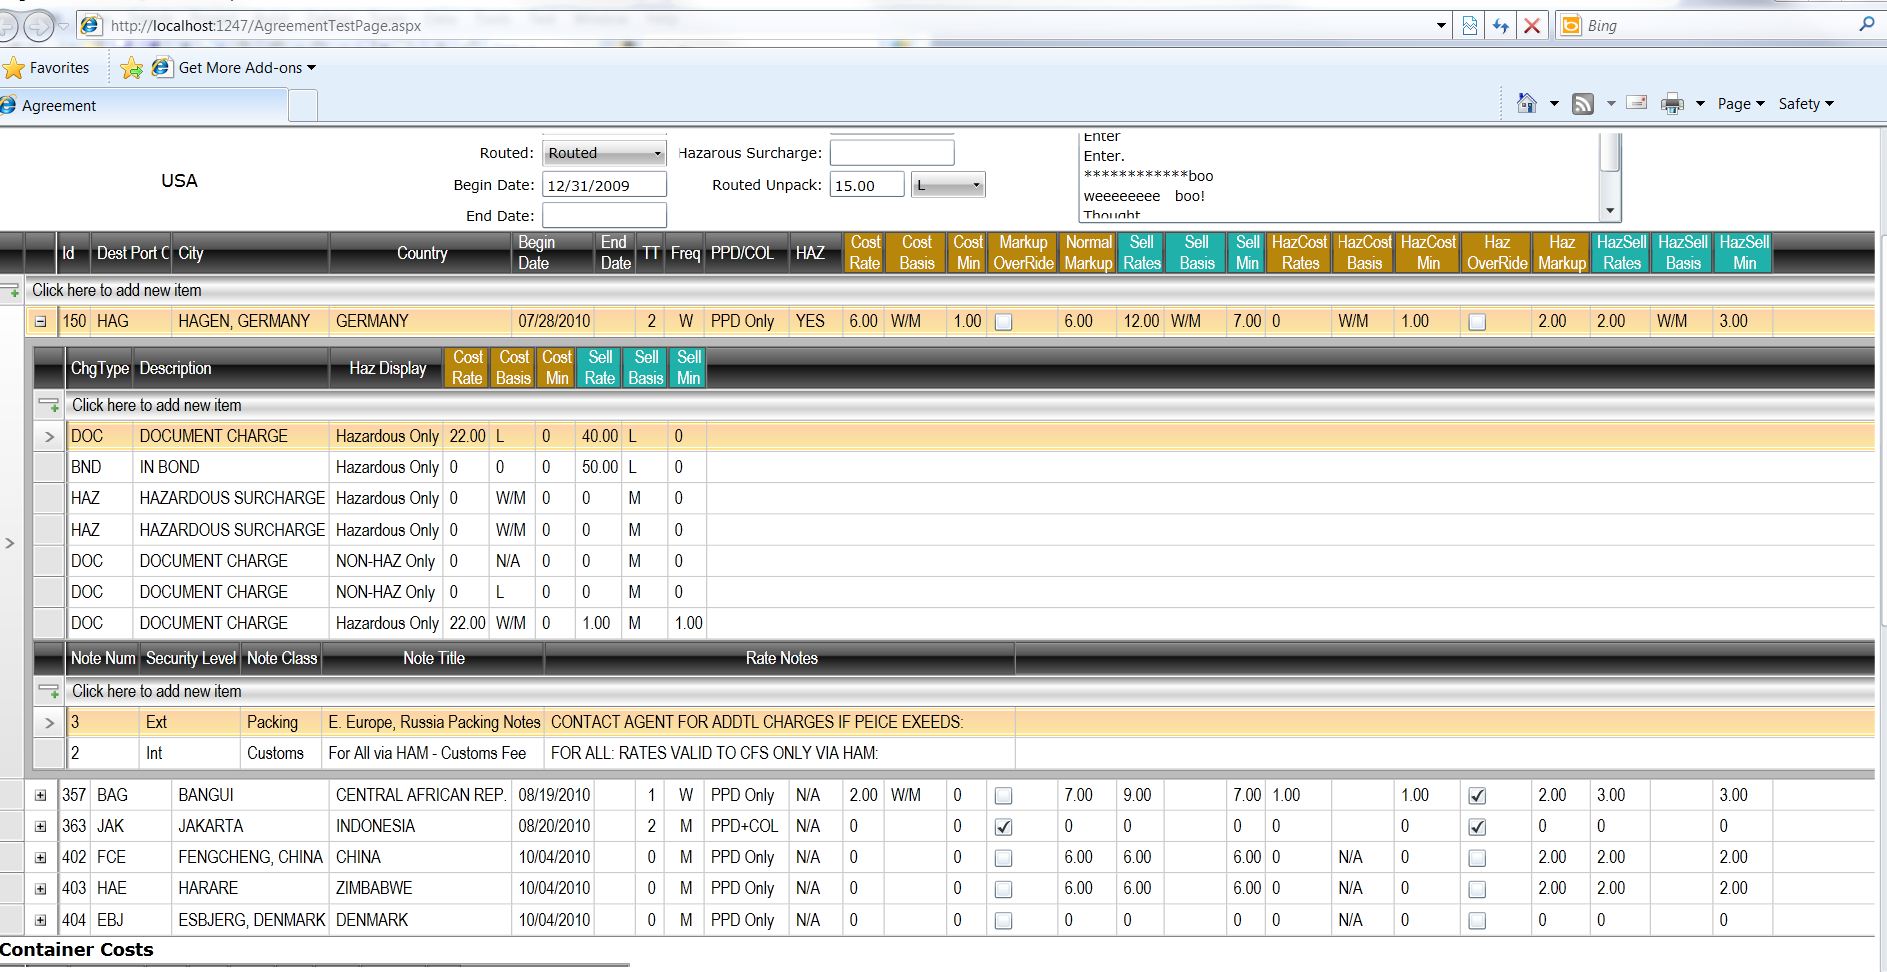Open the Page menu

point(1741,104)
